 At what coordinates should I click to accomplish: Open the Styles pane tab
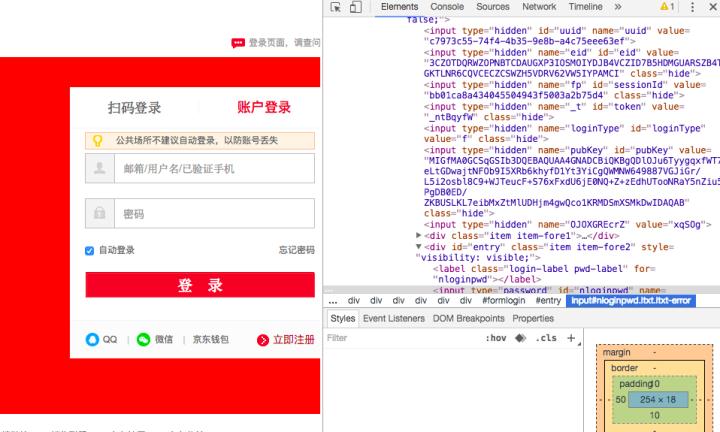343,318
